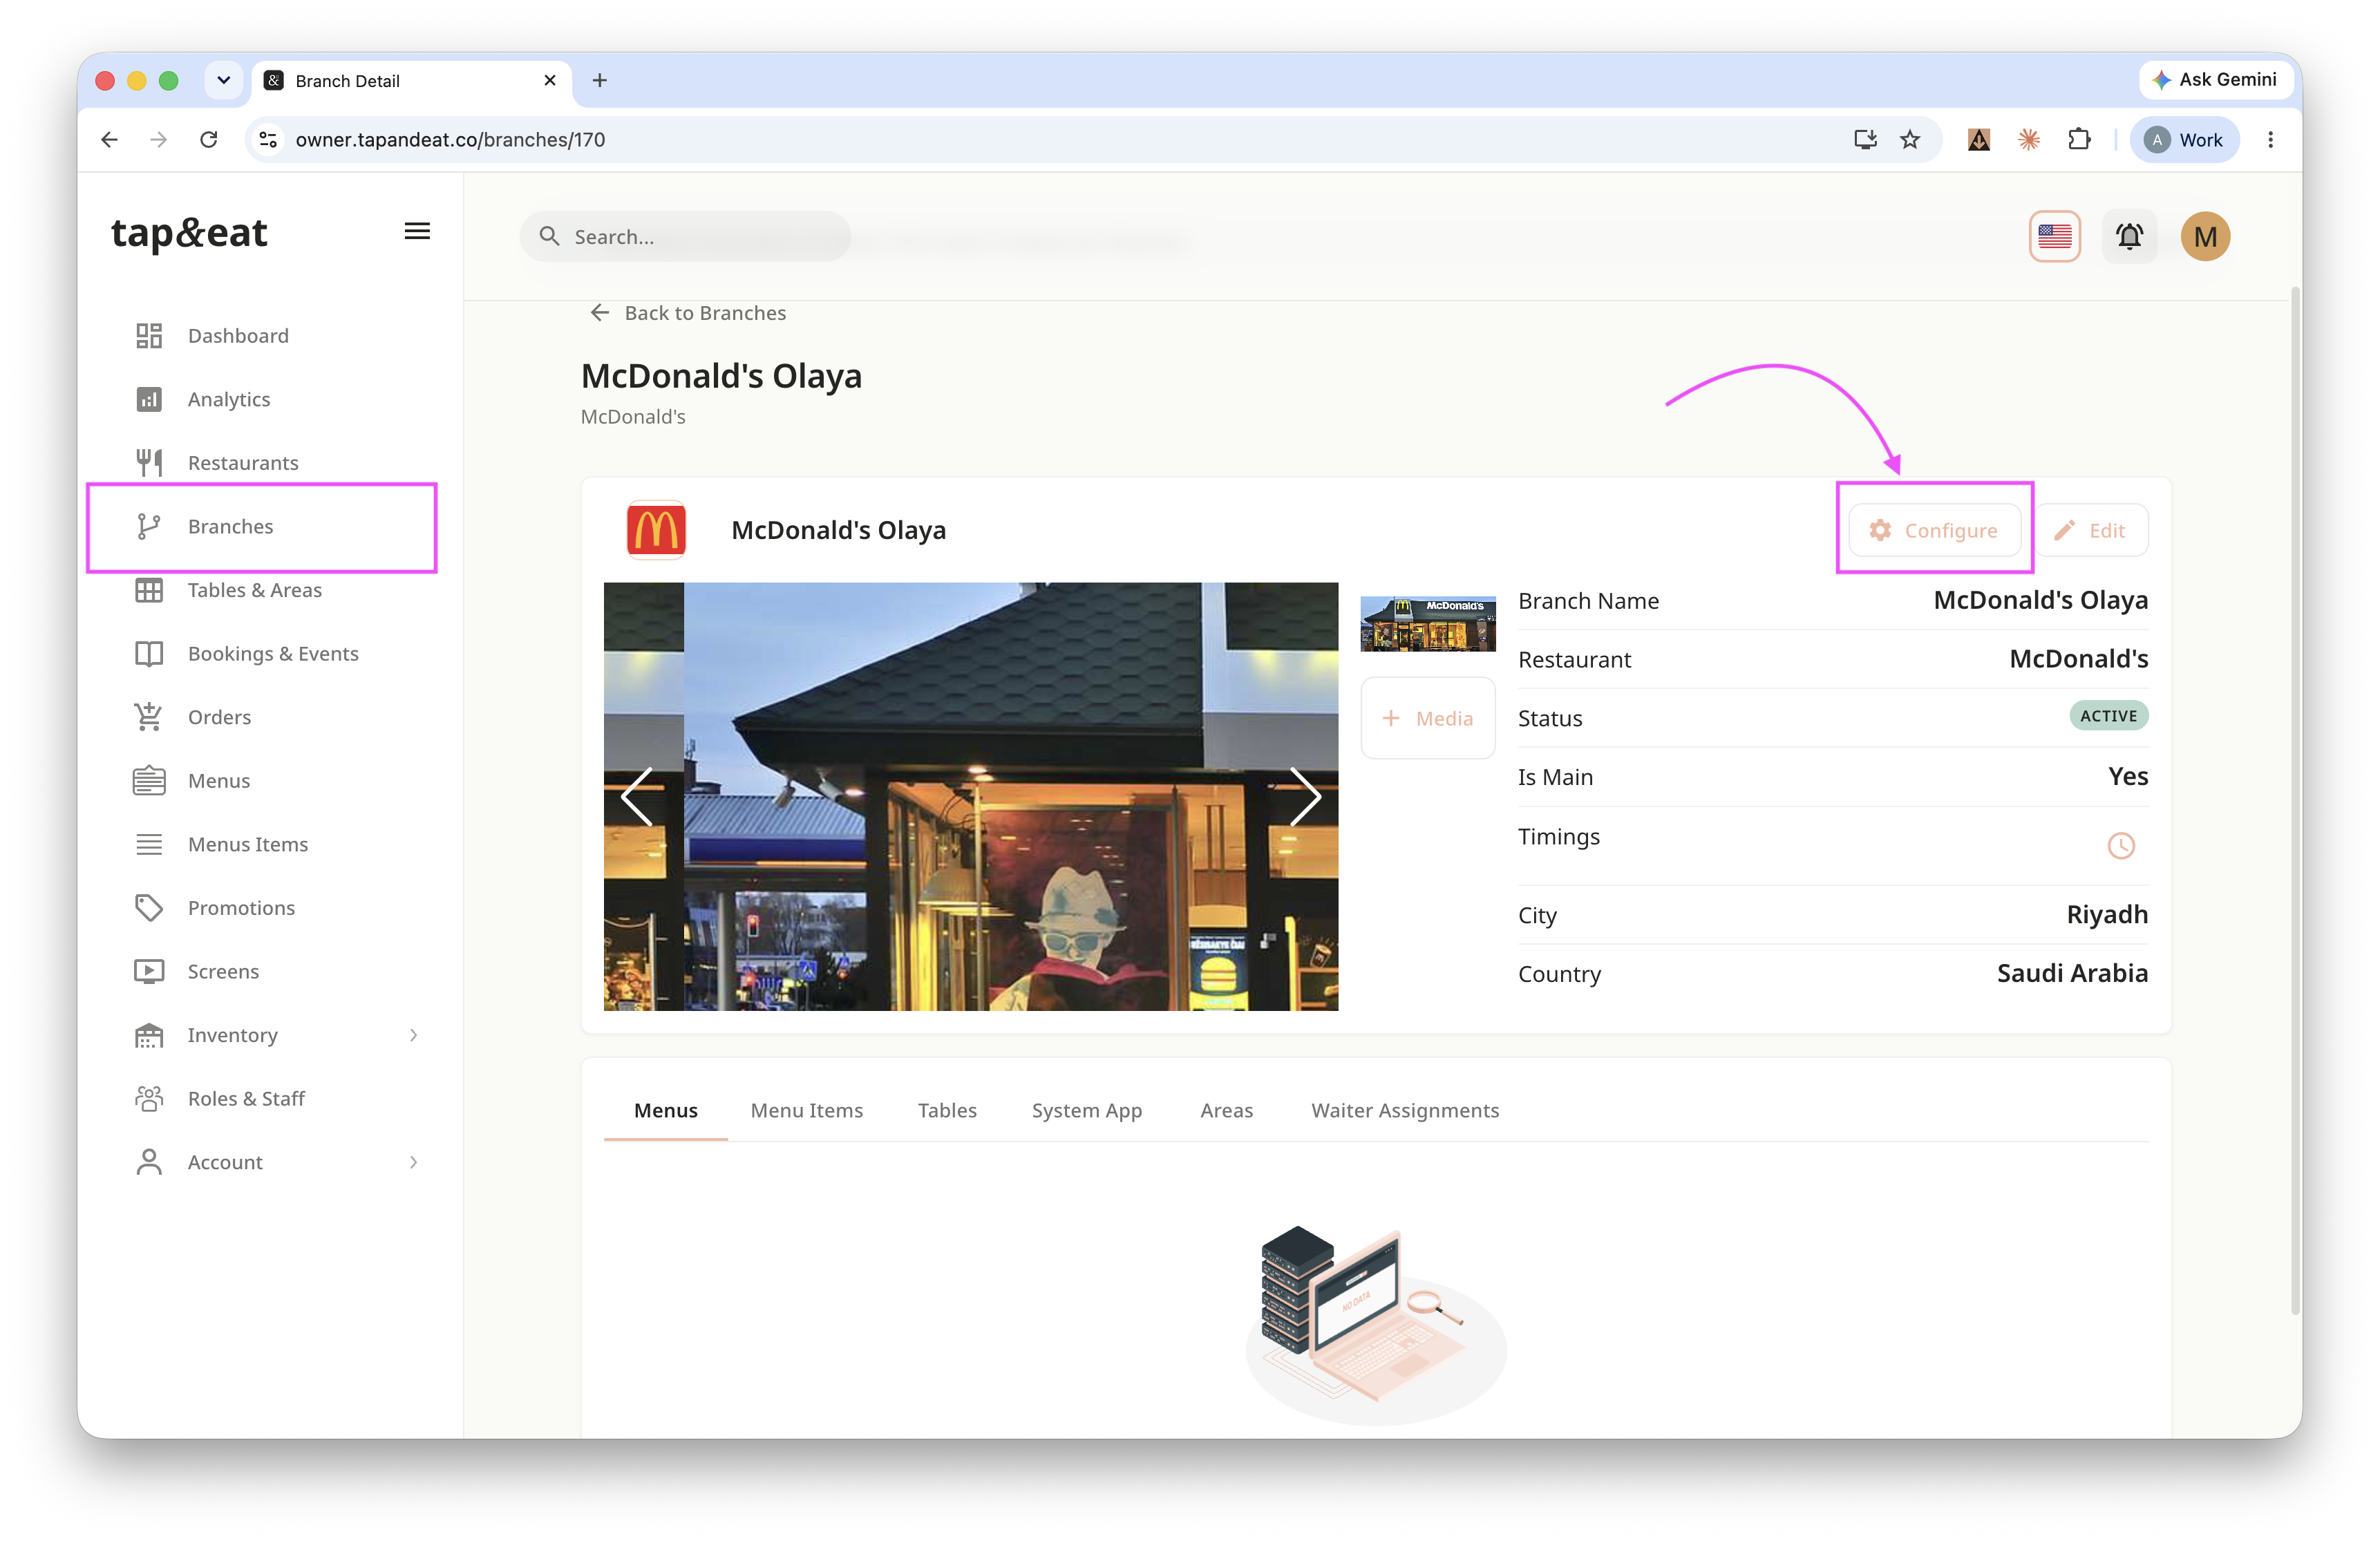Switch to the Menu Items tab

pos(806,1110)
